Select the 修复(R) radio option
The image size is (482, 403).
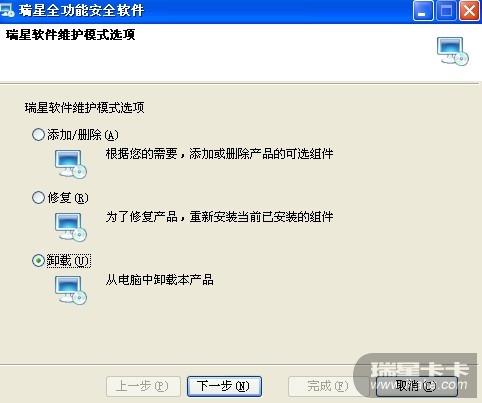point(38,197)
